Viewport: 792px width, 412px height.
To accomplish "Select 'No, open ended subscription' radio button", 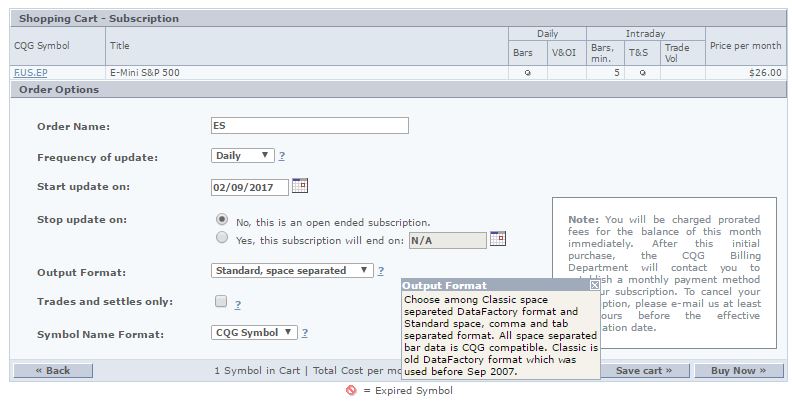I will point(222,220).
